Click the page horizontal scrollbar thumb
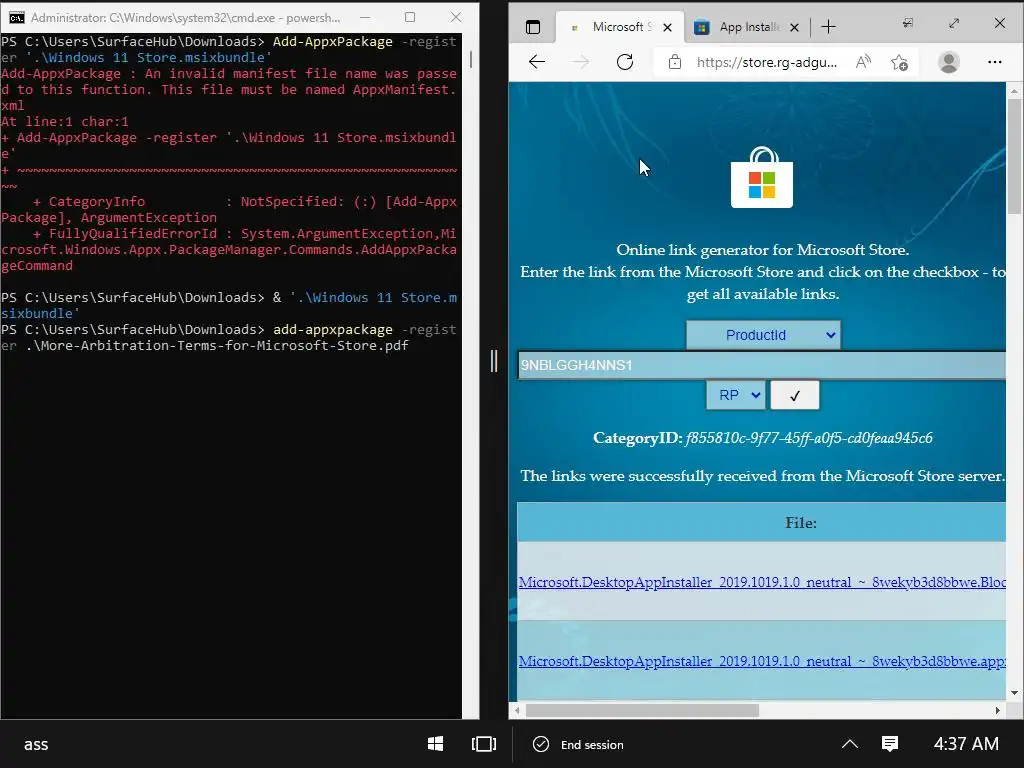Screen dimensions: 1024x768 (x=642, y=710)
